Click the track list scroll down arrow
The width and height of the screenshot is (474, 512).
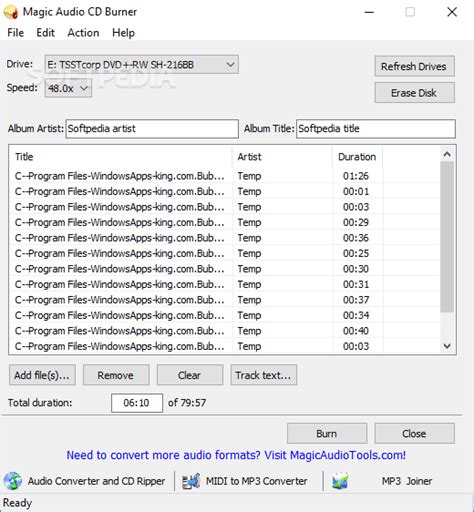coord(447,346)
